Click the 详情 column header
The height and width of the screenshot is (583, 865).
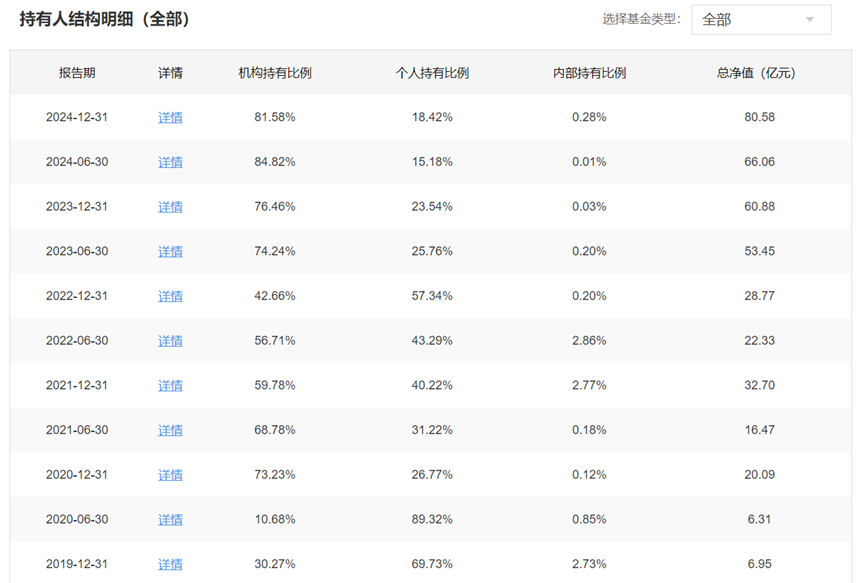[170, 73]
